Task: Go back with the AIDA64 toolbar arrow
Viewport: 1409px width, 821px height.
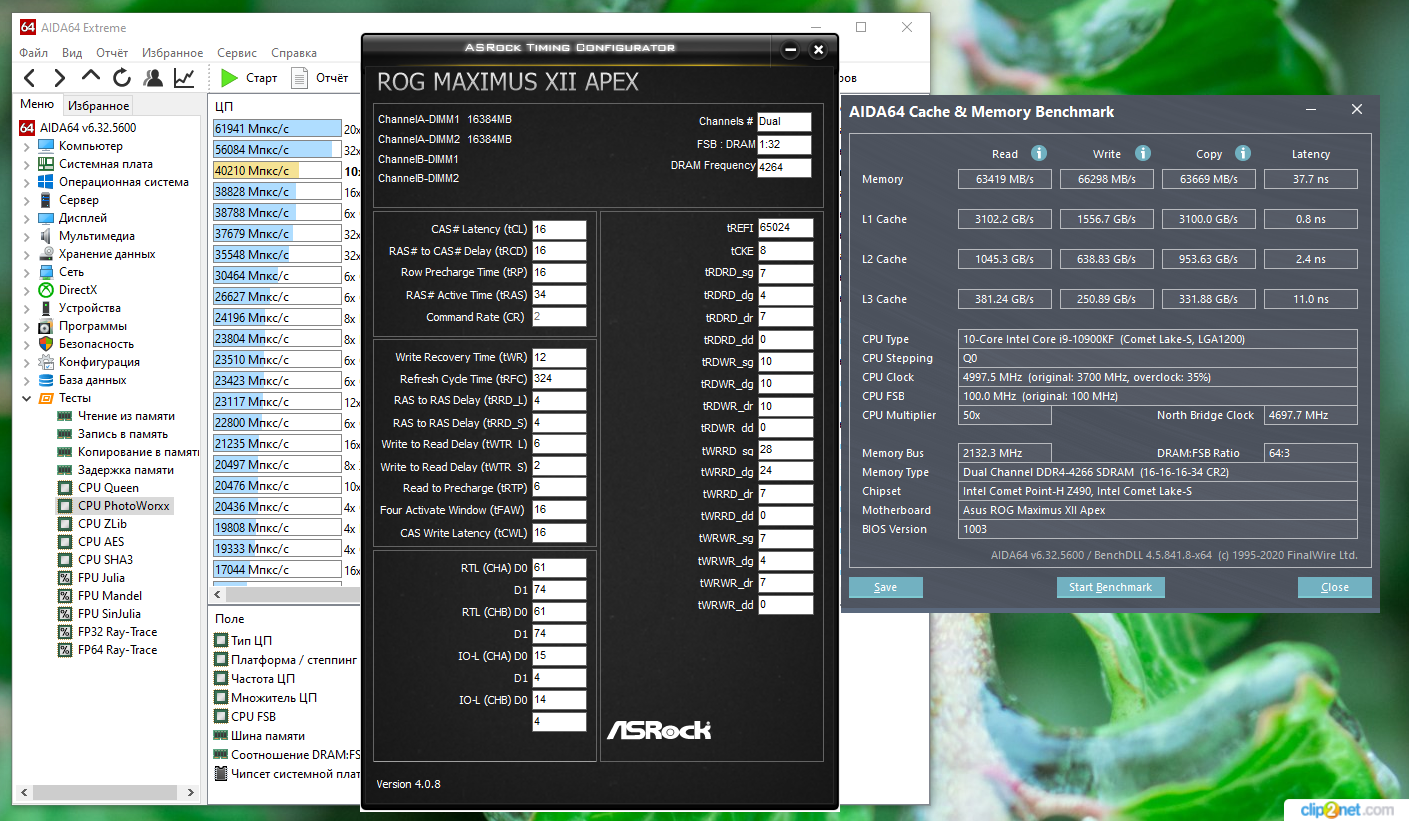Action: (x=29, y=78)
